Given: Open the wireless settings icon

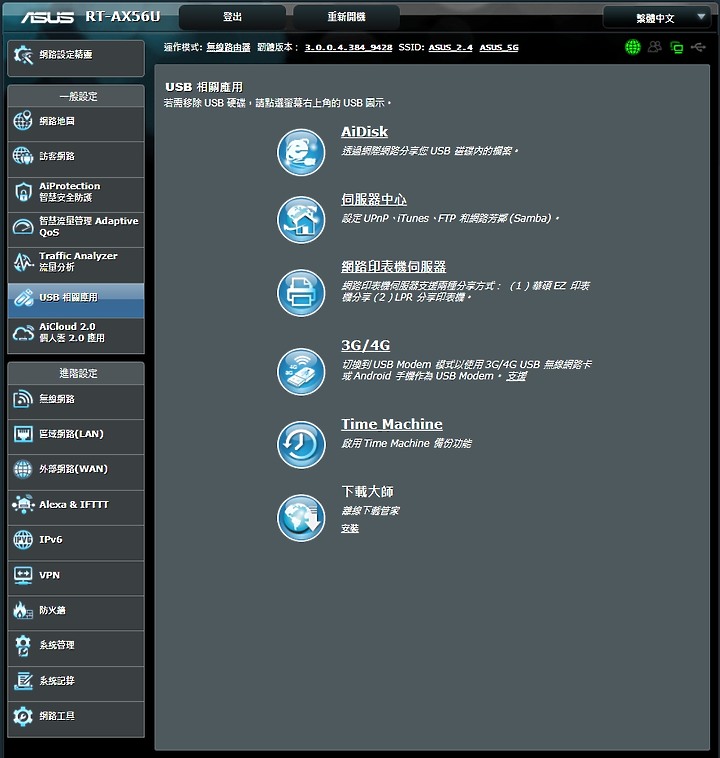Looking at the screenshot, I should (x=23, y=399).
